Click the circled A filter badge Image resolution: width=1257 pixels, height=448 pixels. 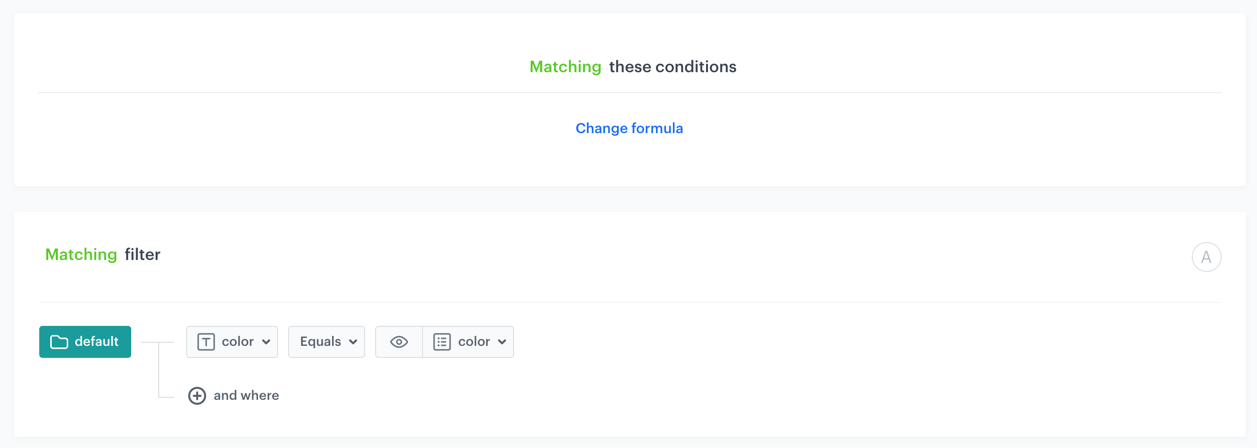point(1206,257)
